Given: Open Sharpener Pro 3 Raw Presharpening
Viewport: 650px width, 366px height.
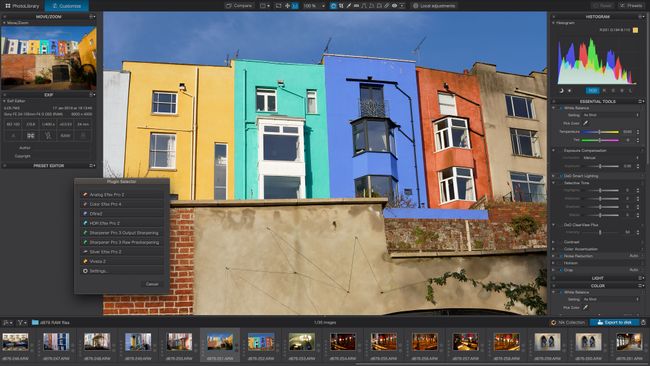Looking at the screenshot, I should click(121, 242).
